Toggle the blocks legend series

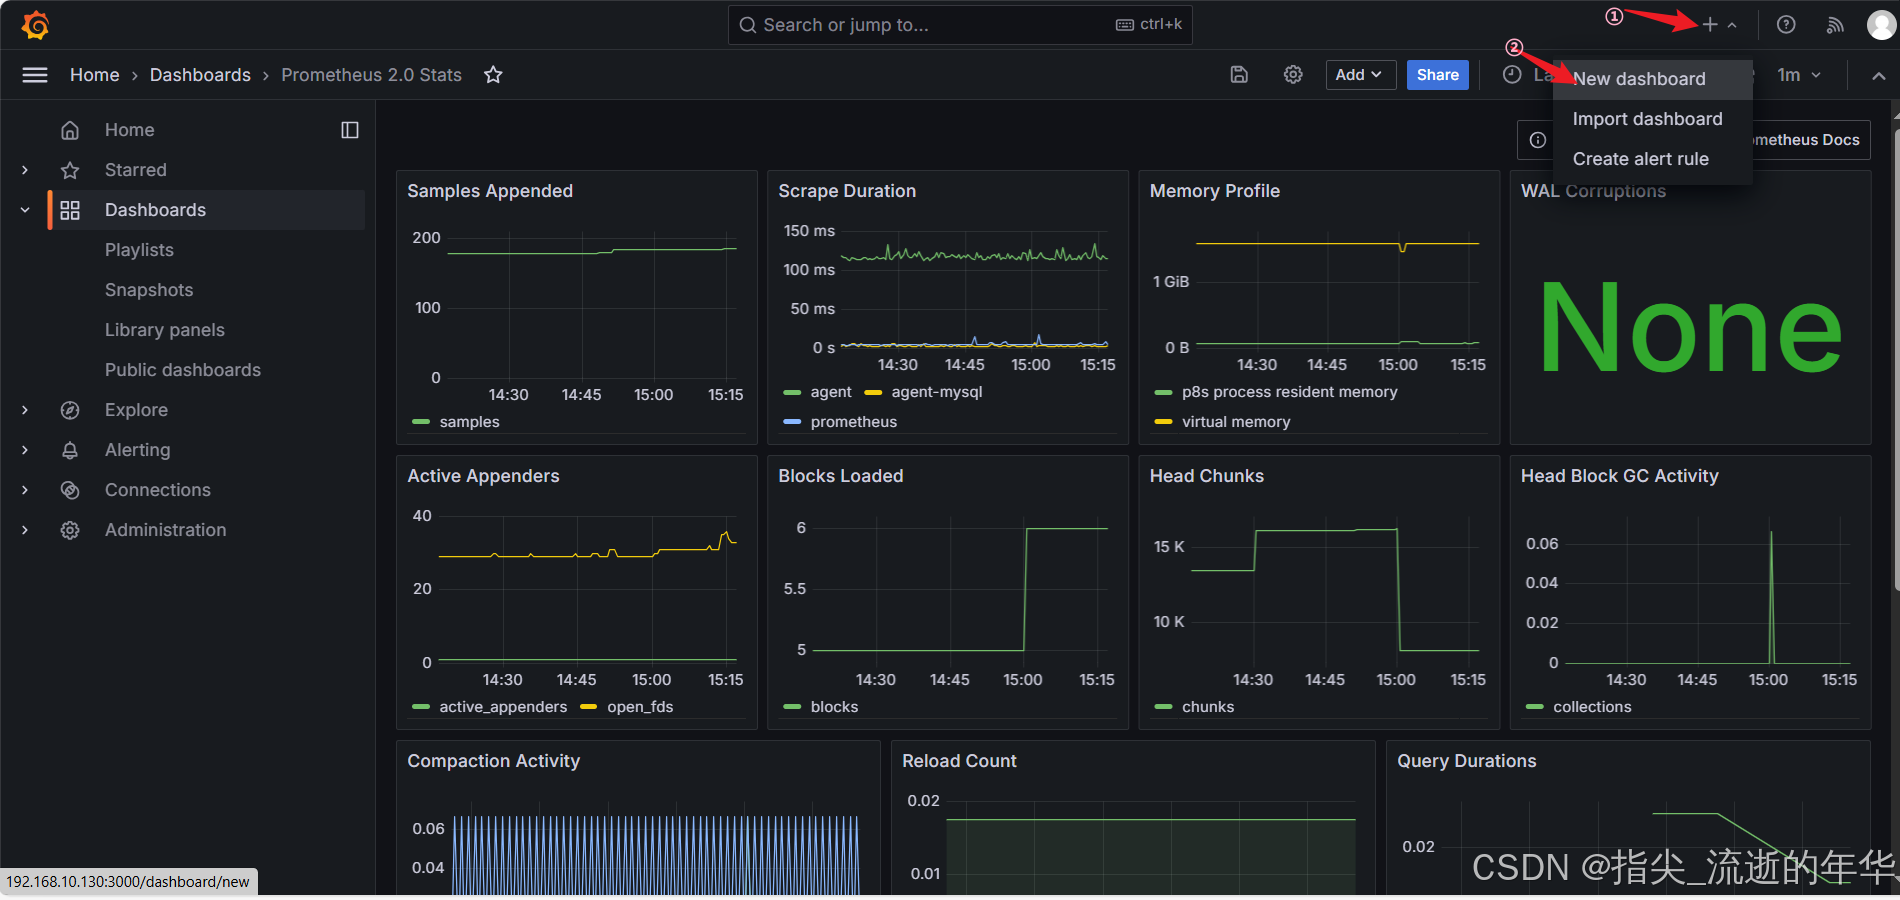click(834, 707)
